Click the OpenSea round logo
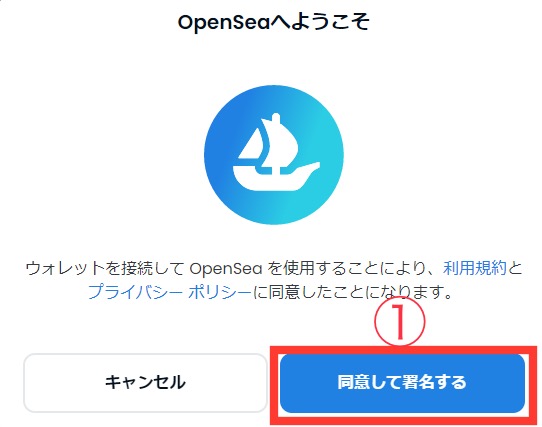The height and width of the screenshot is (427, 542). click(x=274, y=155)
